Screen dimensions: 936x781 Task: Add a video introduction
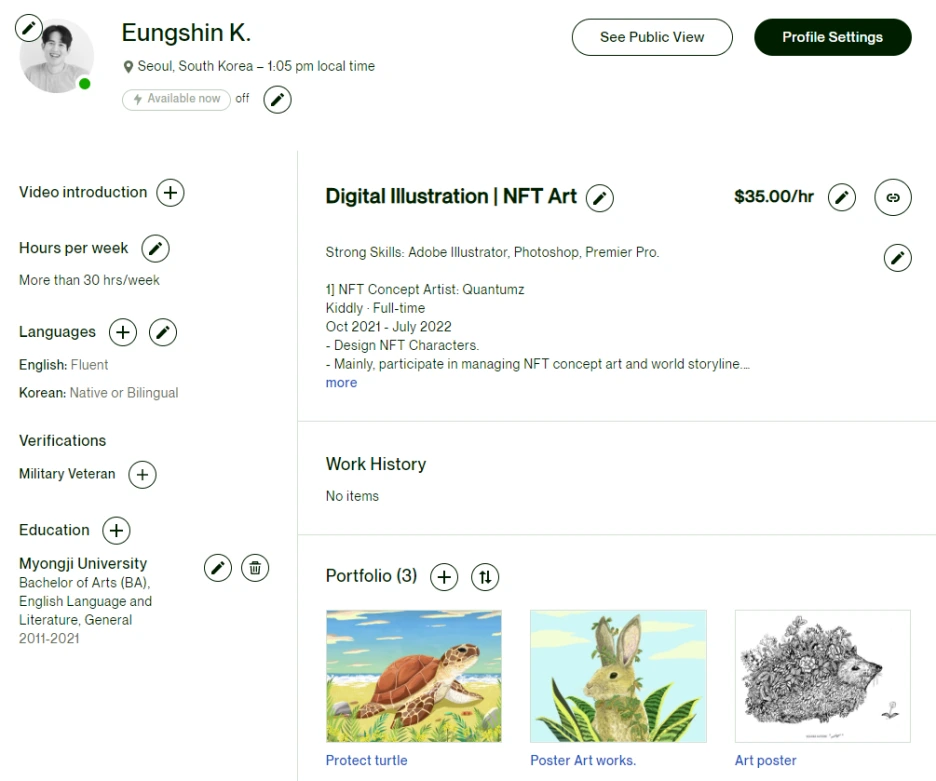click(171, 193)
